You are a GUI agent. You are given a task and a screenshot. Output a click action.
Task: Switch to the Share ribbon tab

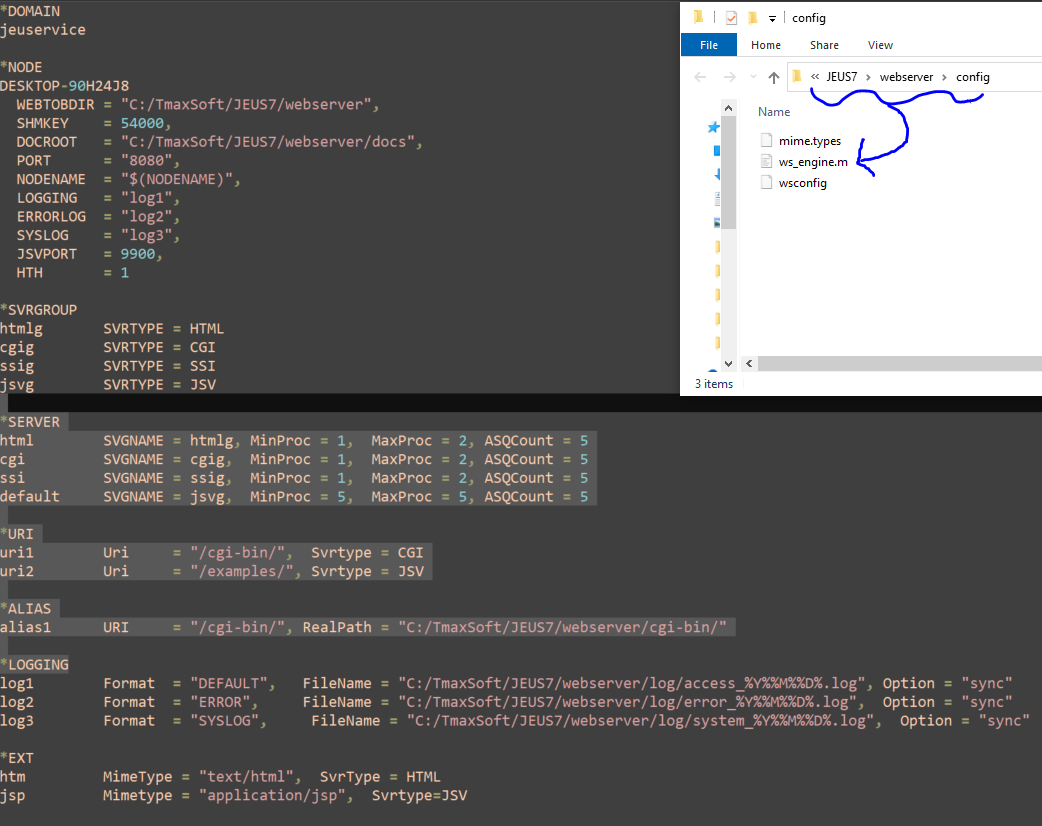824,45
